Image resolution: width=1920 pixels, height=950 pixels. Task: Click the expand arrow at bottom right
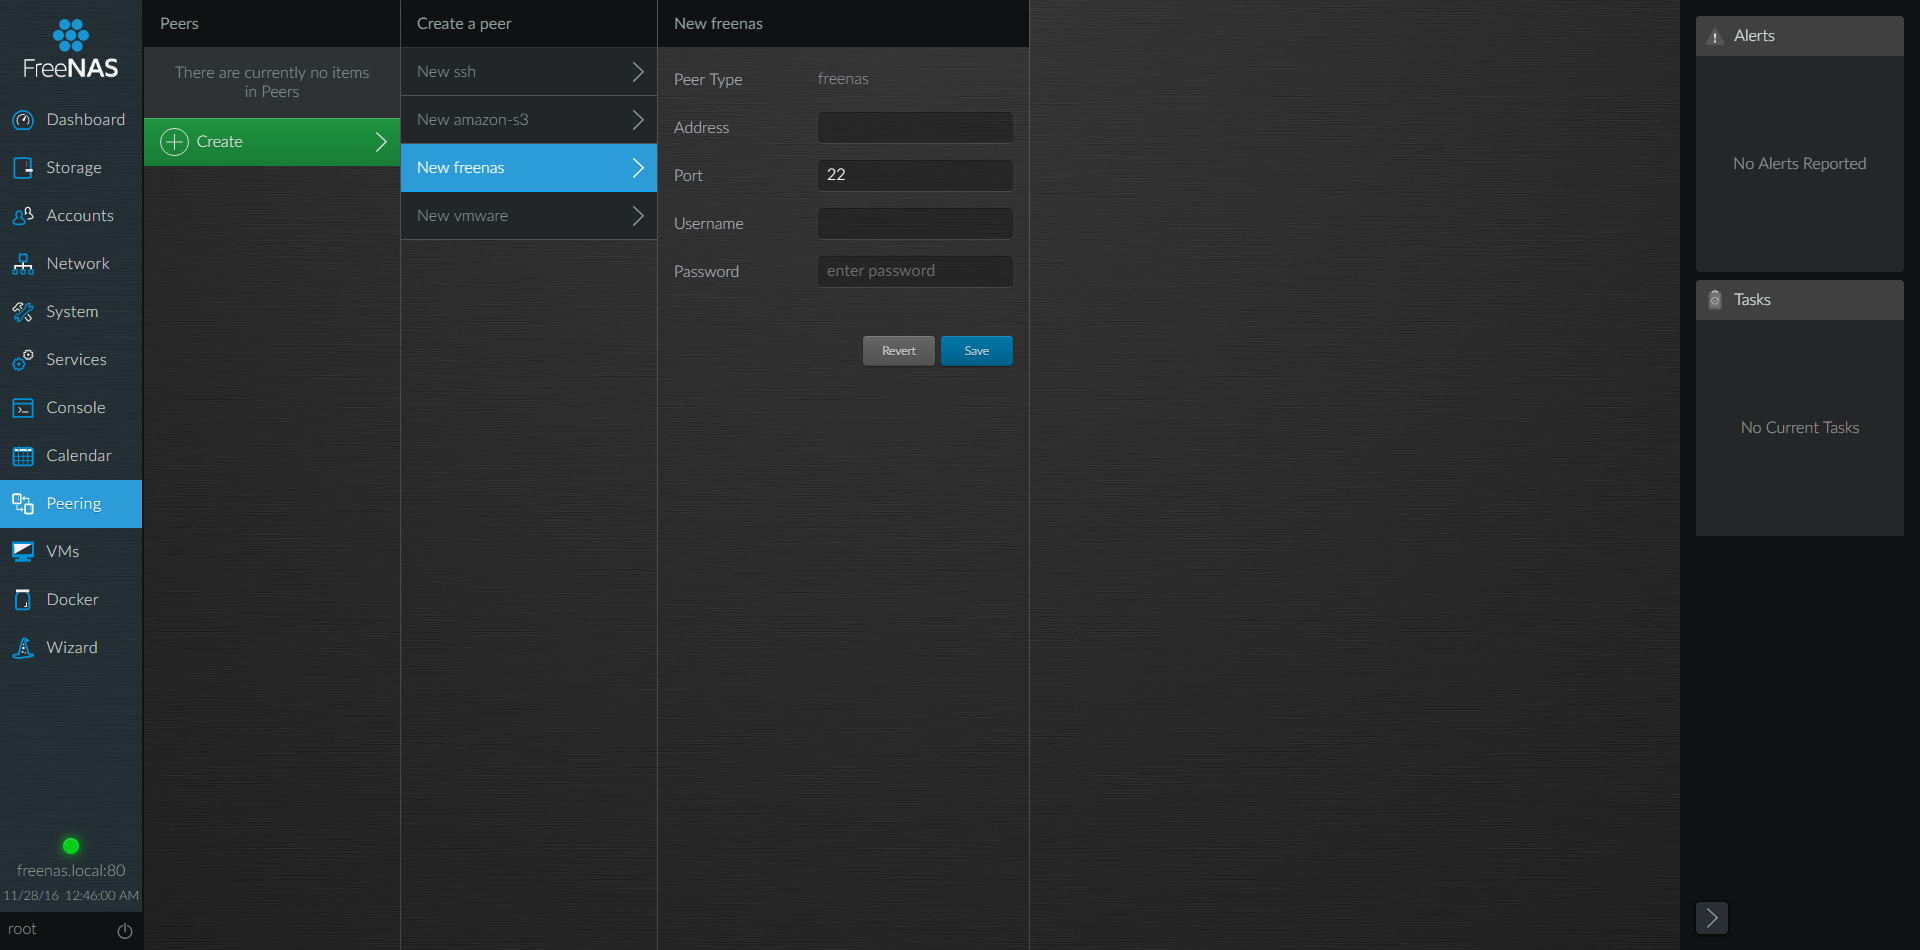1711,917
